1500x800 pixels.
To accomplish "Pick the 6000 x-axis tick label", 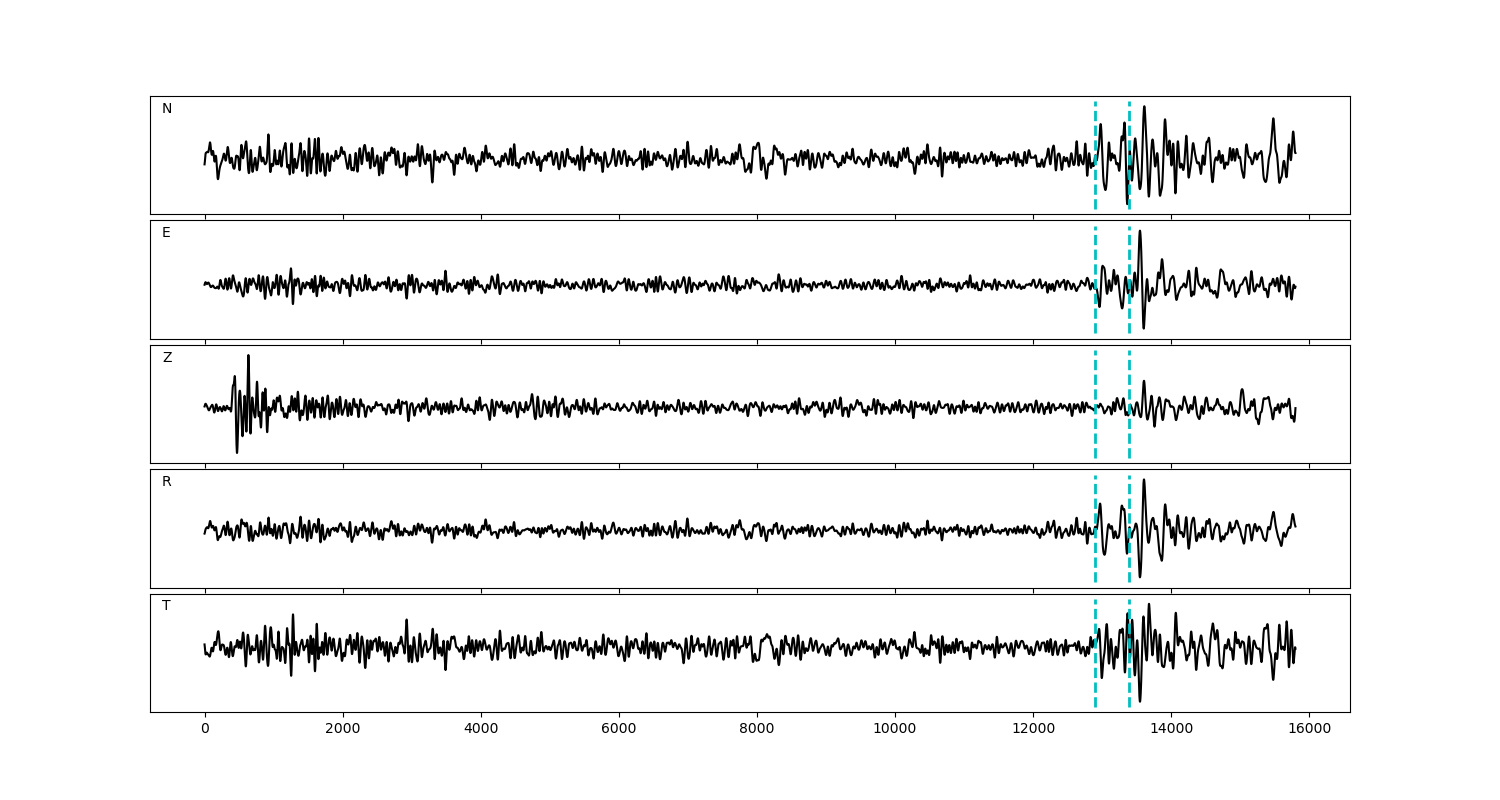I will (619, 730).
